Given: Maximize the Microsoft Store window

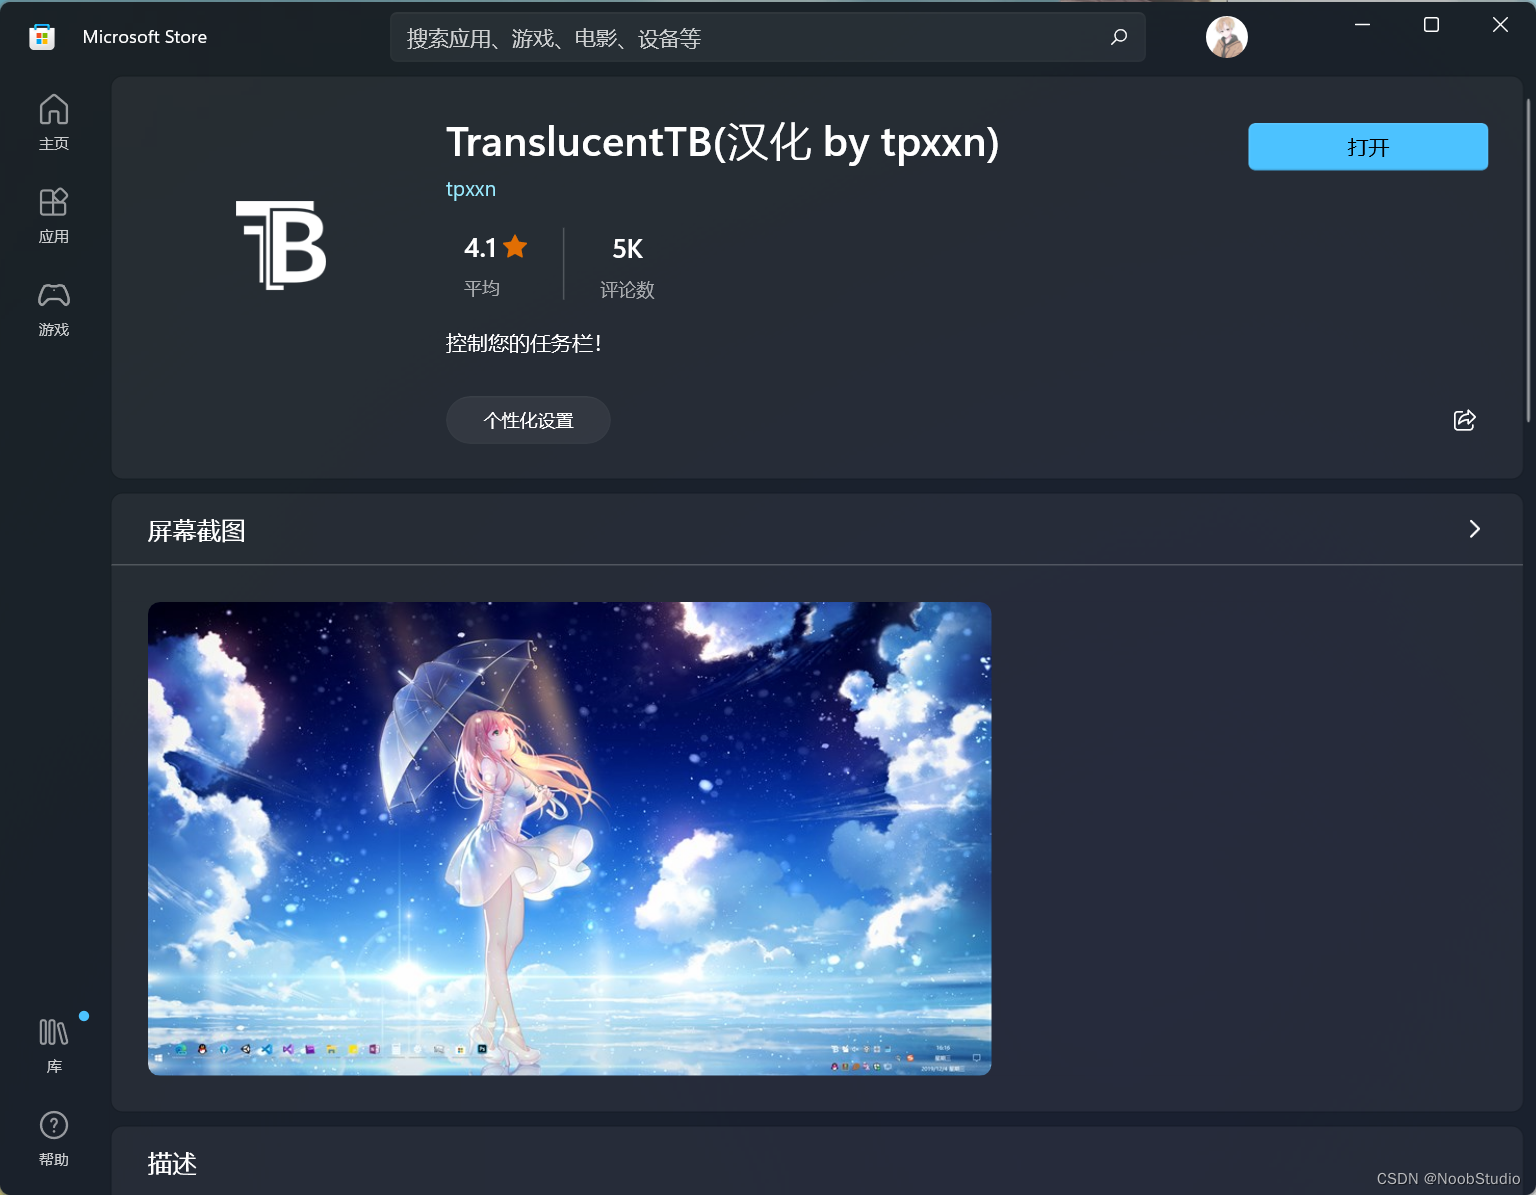Looking at the screenshot, I should pos(1431,25).
